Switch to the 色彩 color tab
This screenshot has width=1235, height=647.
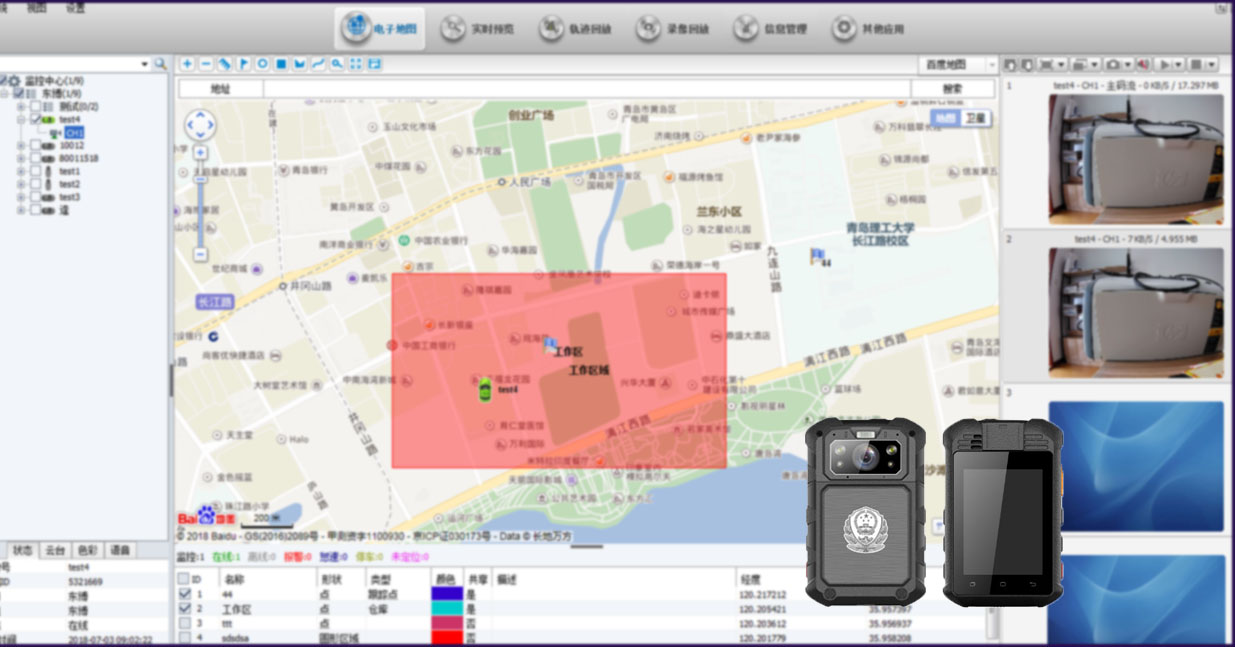88,551
